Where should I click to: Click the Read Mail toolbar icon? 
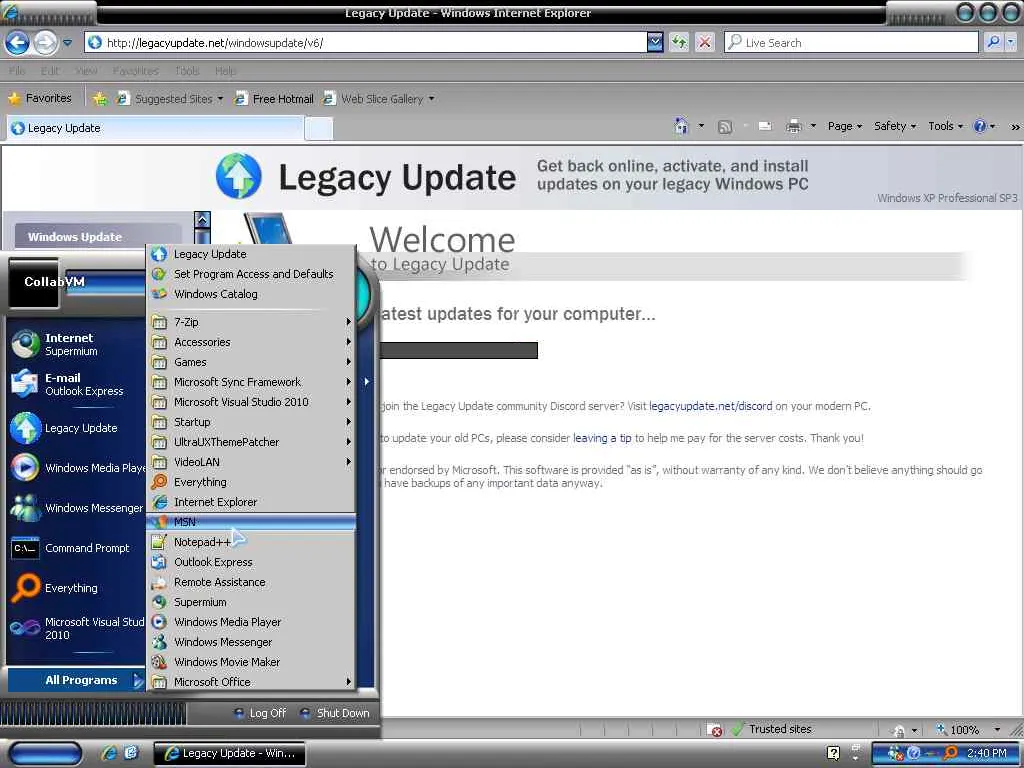pyautogui.click(x=765, y=127)
